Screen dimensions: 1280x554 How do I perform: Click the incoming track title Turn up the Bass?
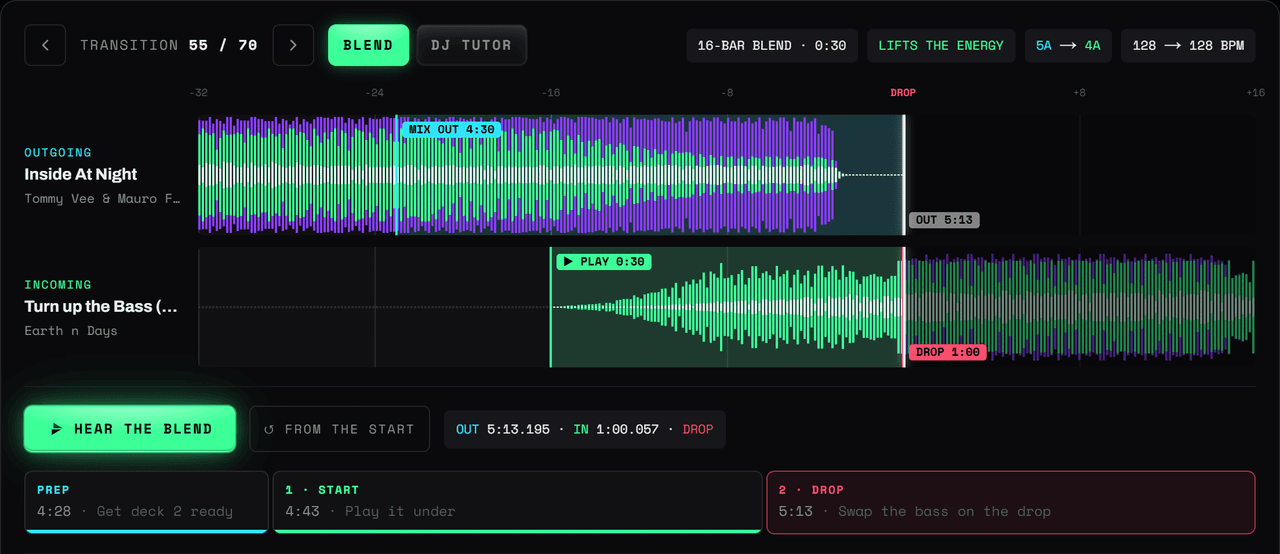[x=102, y=306]
